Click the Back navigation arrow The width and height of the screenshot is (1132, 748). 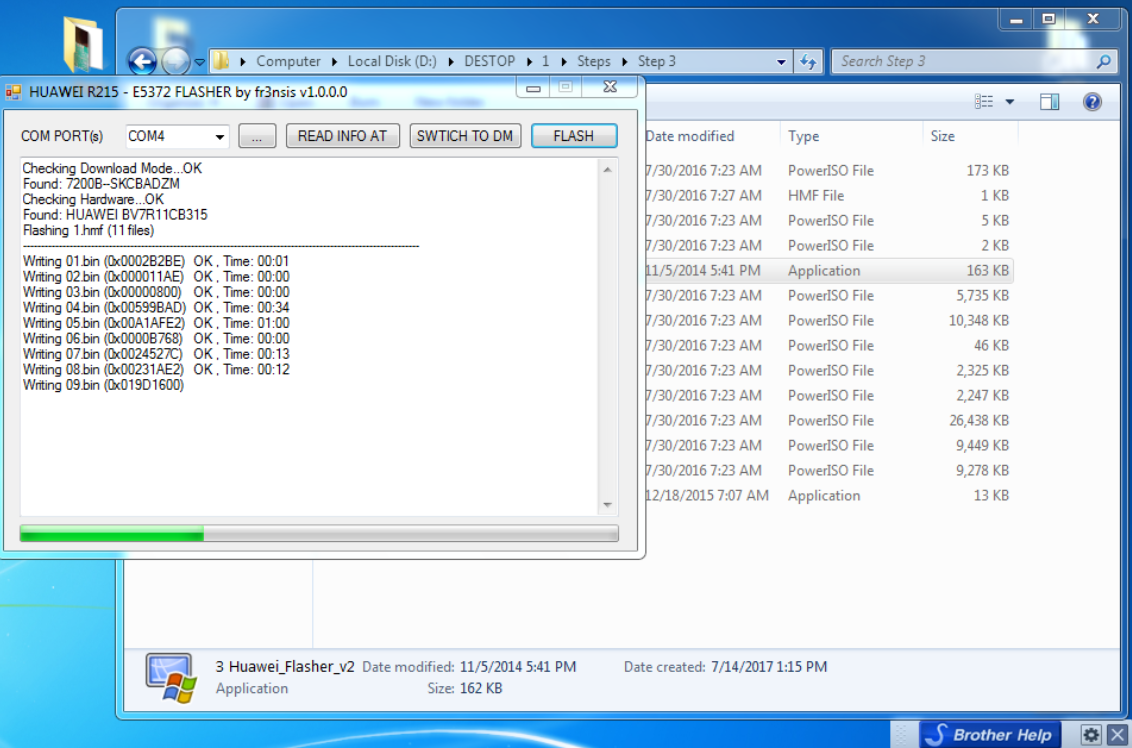coord(140,61)
